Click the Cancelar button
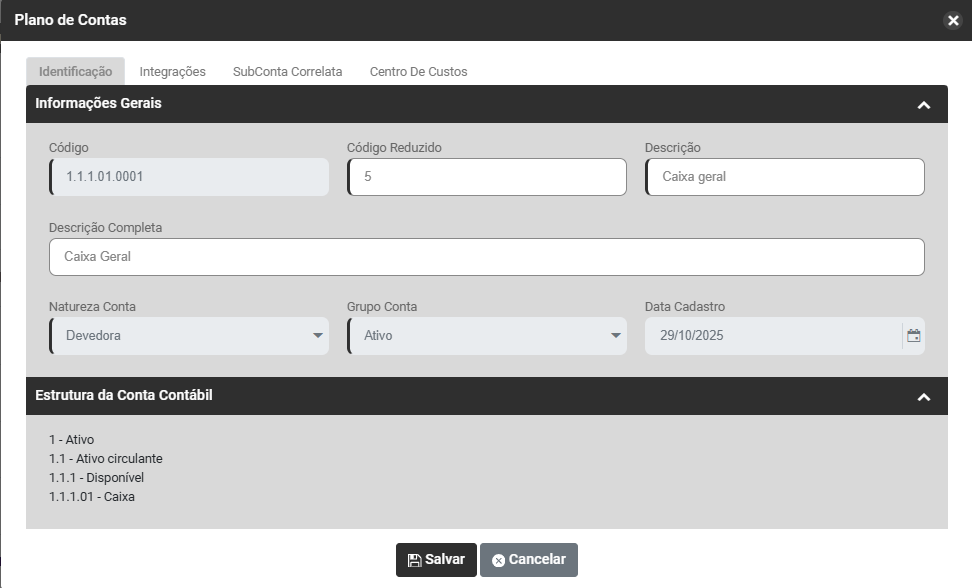The image size is (972, 588). [528, 560]
